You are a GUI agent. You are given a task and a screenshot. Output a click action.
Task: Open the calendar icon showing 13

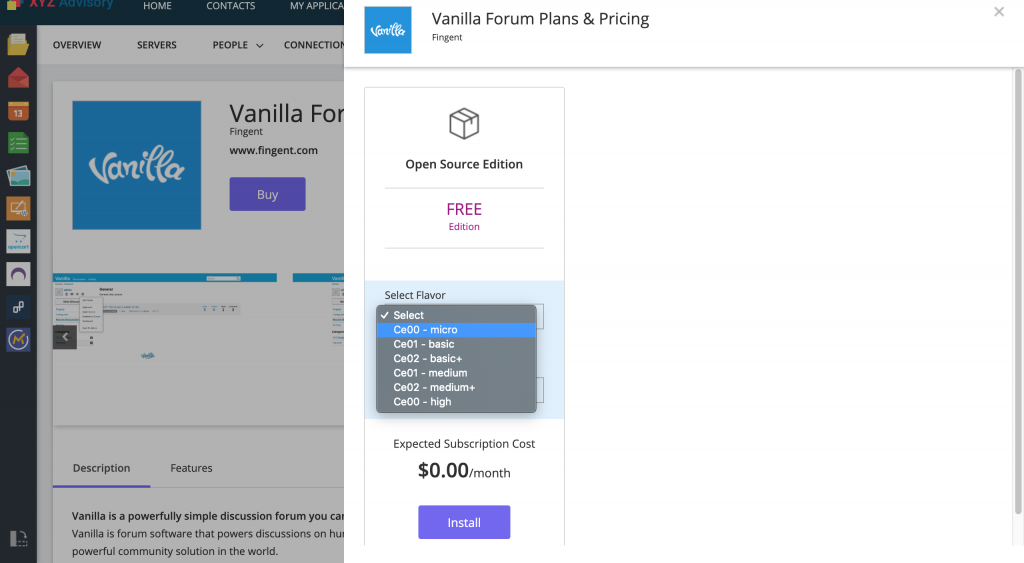(18, 111)
